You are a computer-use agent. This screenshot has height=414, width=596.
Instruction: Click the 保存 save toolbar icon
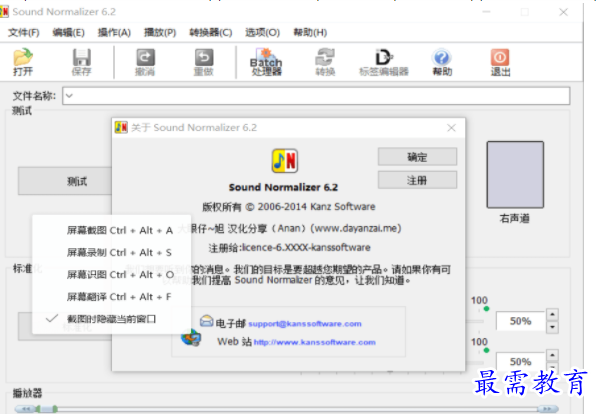tap(81, 62)
